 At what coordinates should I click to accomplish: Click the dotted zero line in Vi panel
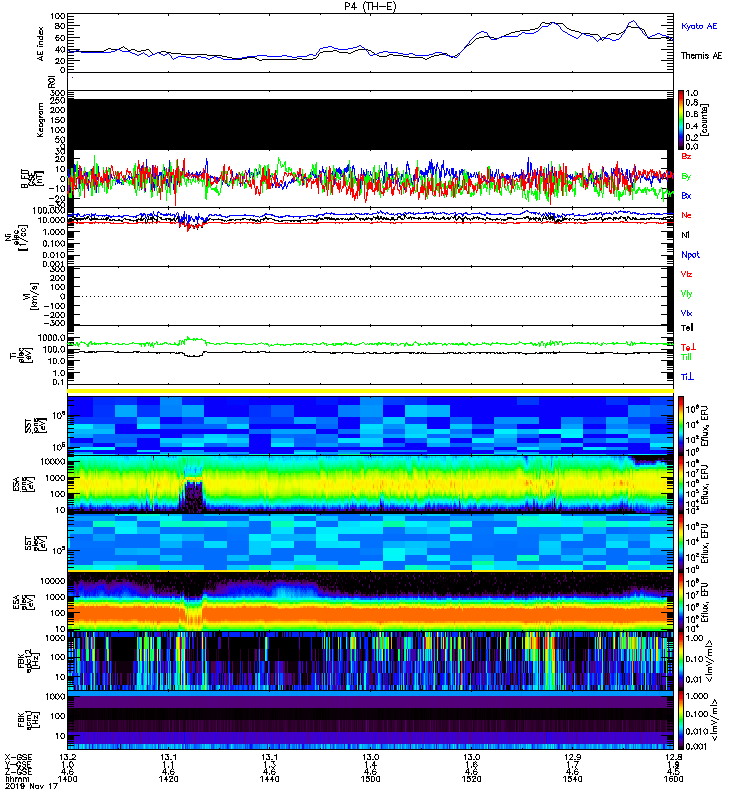[x=370, y=296]
